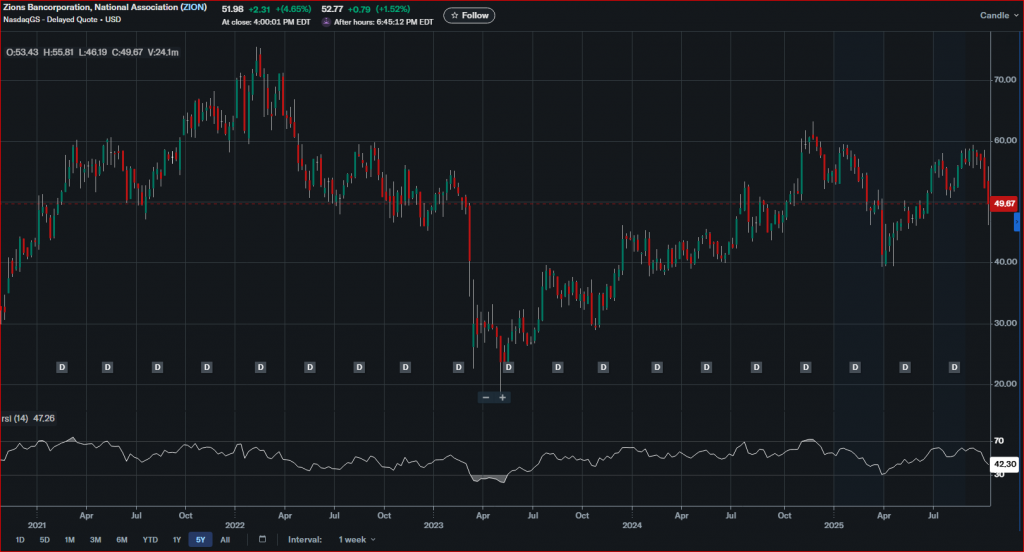Choose the 6M time range
This screenshot has height=552, width=1024.
(121, 539)
